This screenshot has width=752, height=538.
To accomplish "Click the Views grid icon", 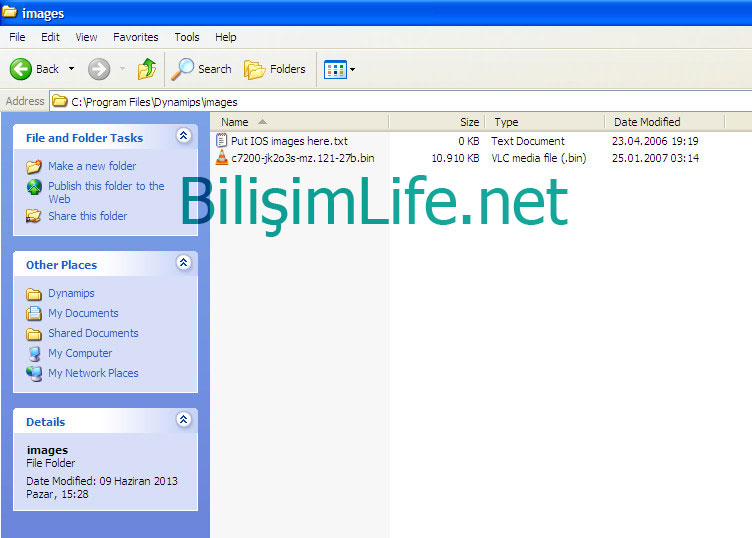I will [335, 70].
